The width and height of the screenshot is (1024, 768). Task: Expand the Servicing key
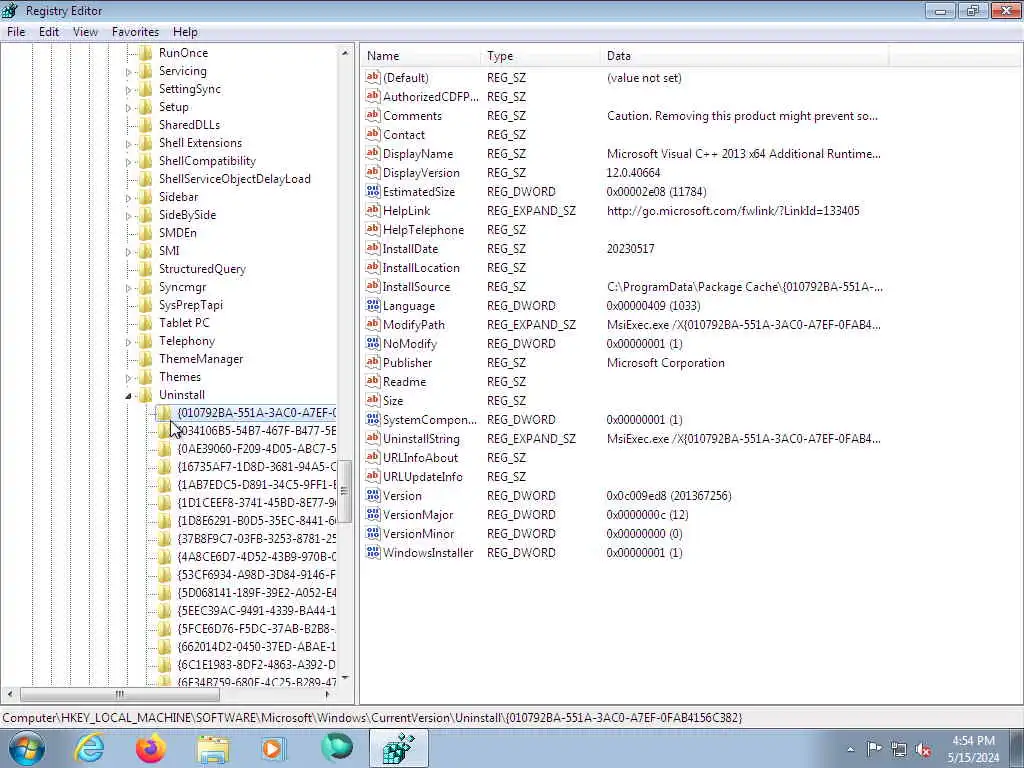tap(129, 72)
